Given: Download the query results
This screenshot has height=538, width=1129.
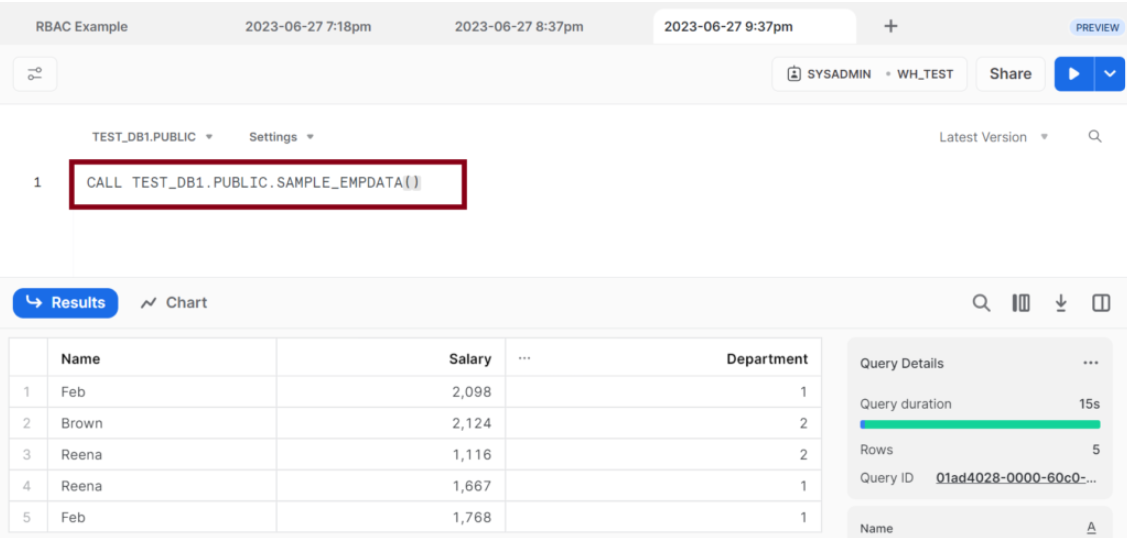Looking at the screenshot, I should (x=1061, y=303).
